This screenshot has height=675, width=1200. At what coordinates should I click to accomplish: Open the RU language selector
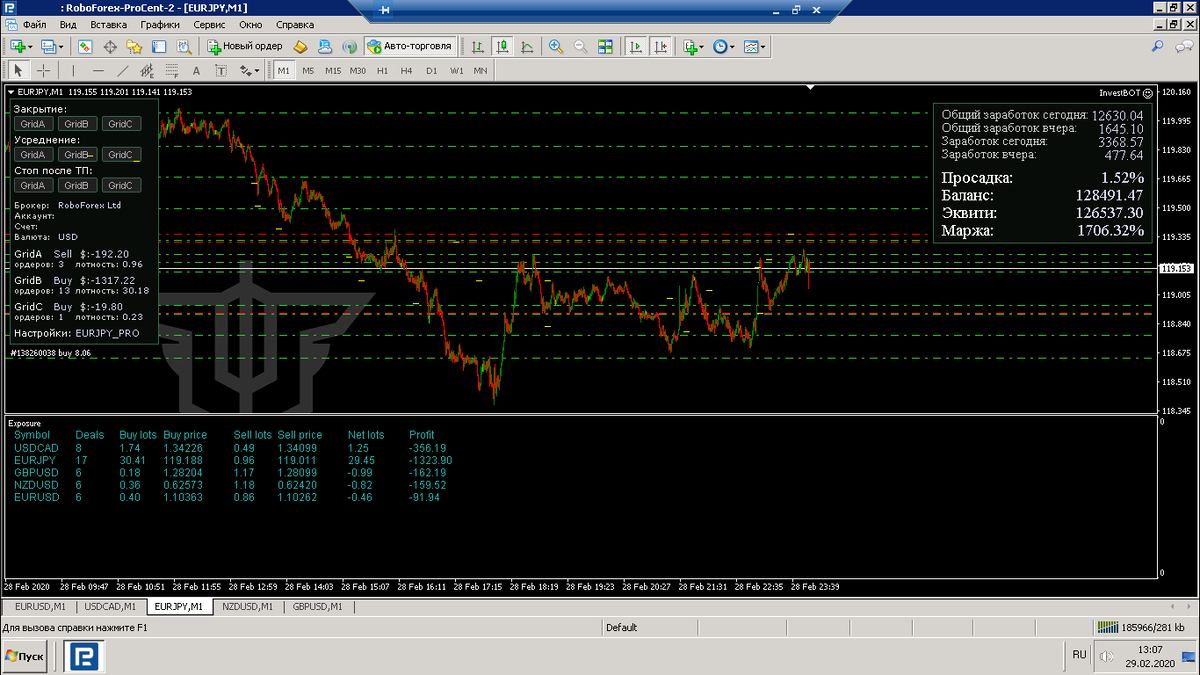click(x=1079, y=655)
